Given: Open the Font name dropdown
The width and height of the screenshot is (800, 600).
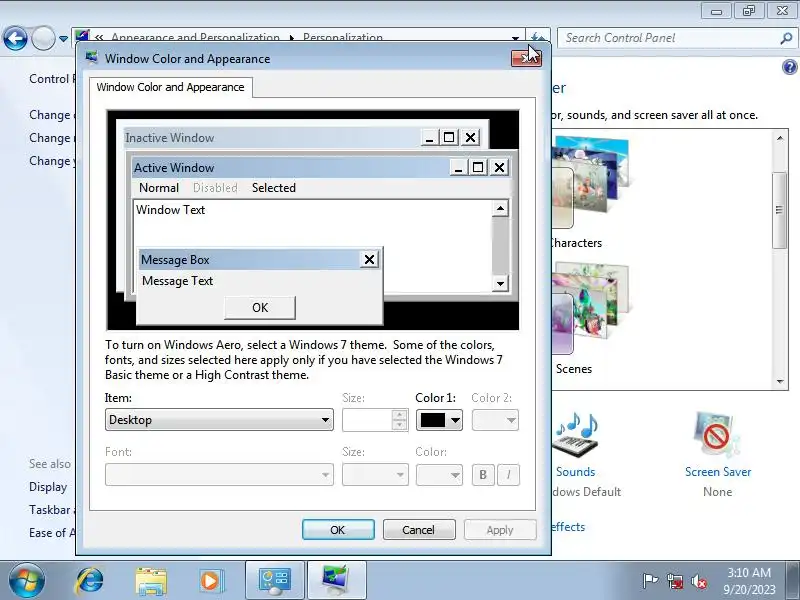Looking at the screenshot, I should (219, 474).
